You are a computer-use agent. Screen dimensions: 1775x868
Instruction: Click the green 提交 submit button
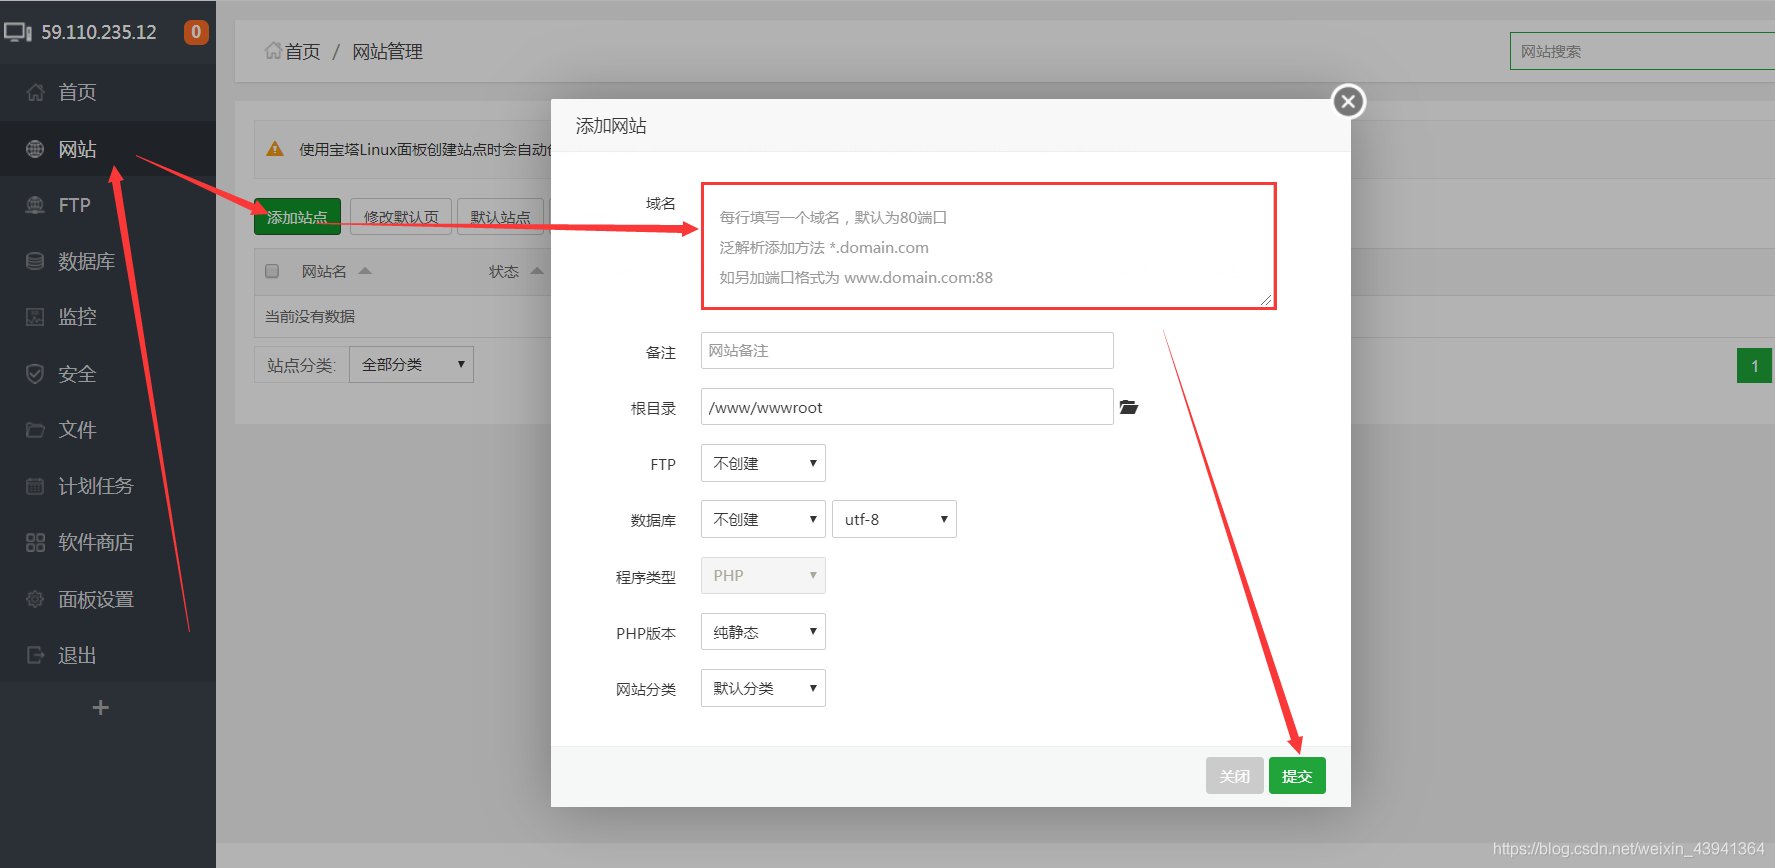(1297, 776)
